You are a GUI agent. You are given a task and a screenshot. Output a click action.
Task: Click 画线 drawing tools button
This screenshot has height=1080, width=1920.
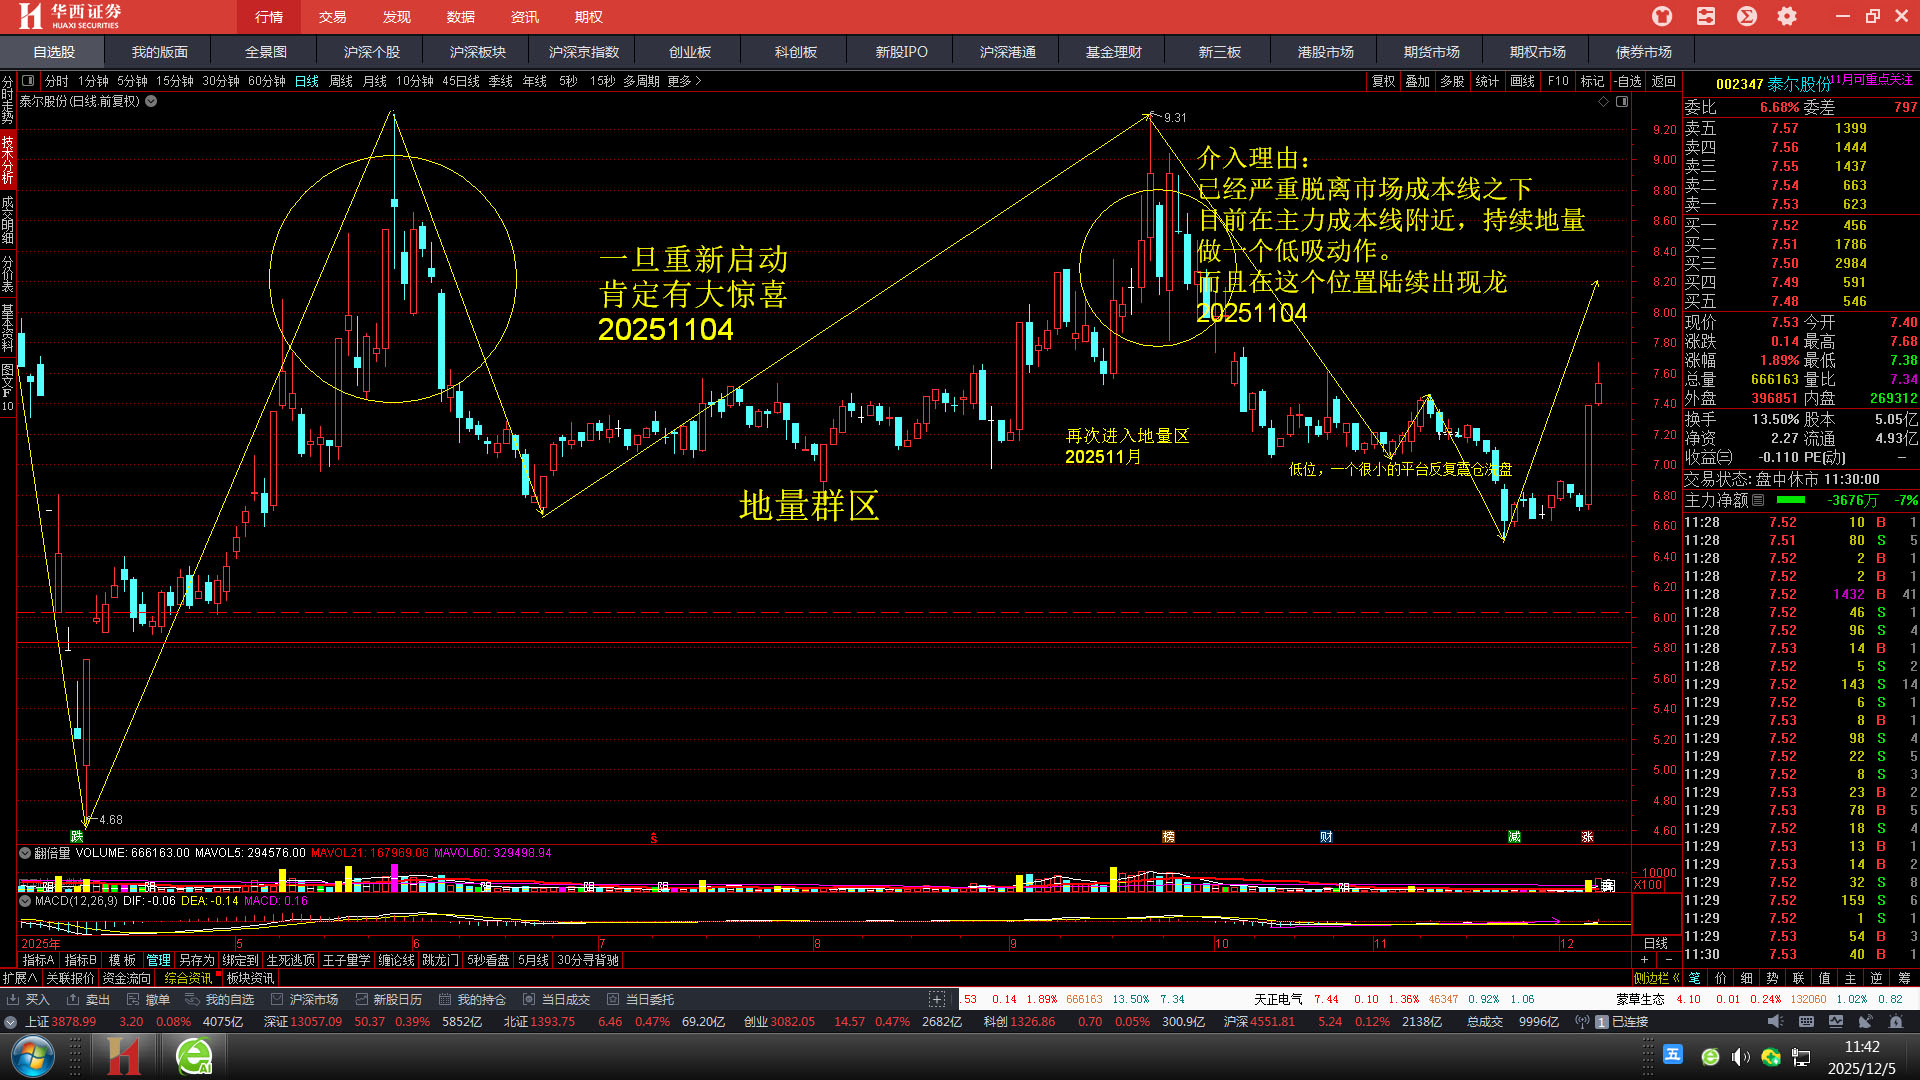pos(1522,81)
